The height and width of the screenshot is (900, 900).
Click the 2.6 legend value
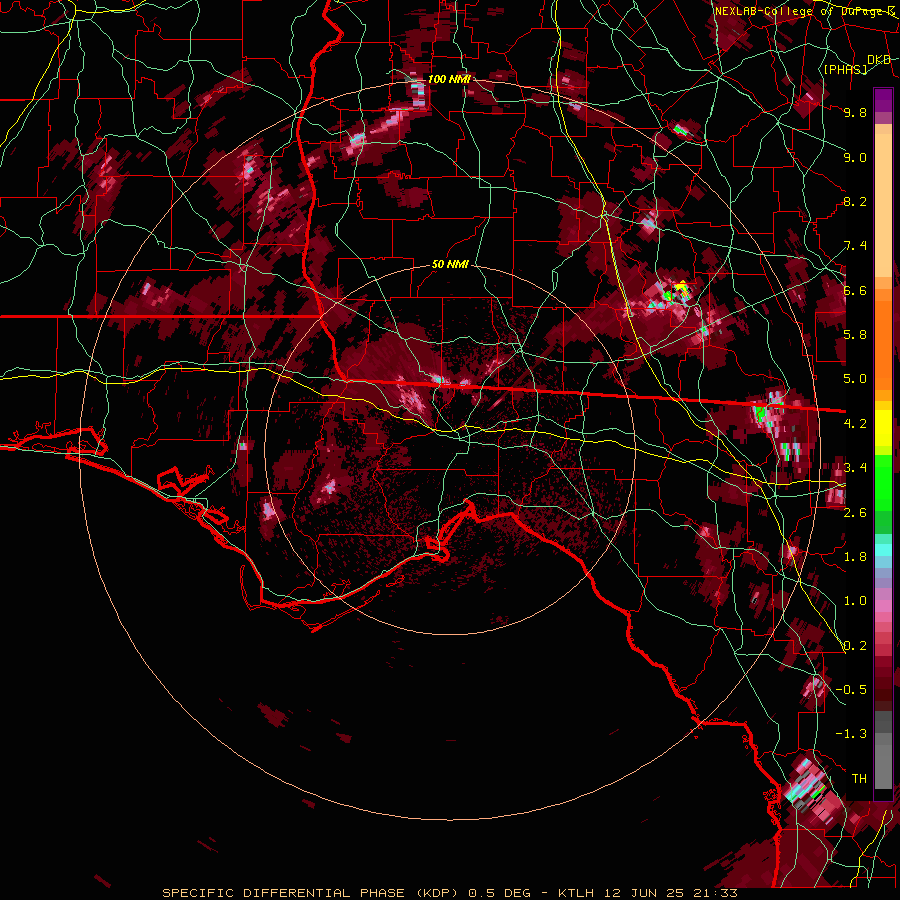[x=855, y=512]
